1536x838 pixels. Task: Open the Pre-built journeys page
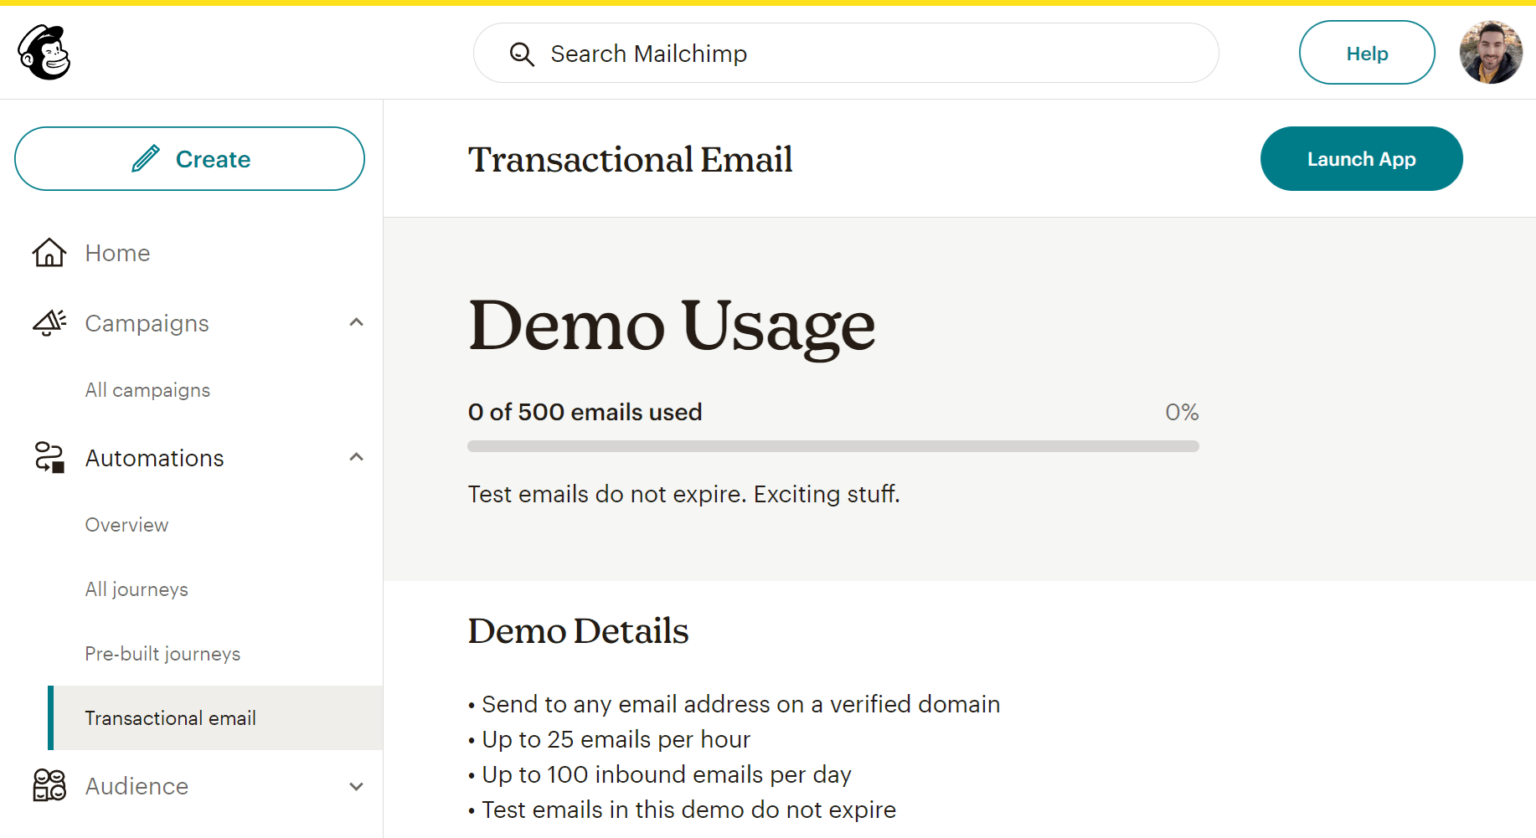click(162, 653)
